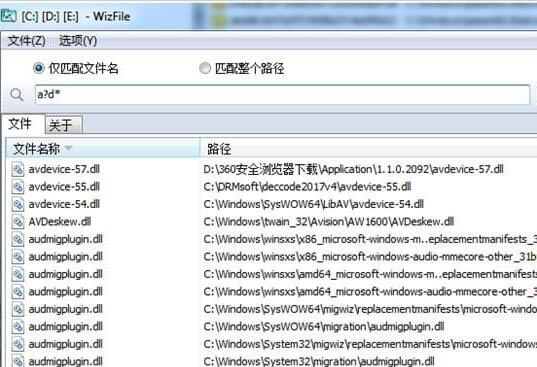Viewport: 537px width, 367px height.
Task: Toggle sort arrow on 文件名称 column
Action: [68, 148]
